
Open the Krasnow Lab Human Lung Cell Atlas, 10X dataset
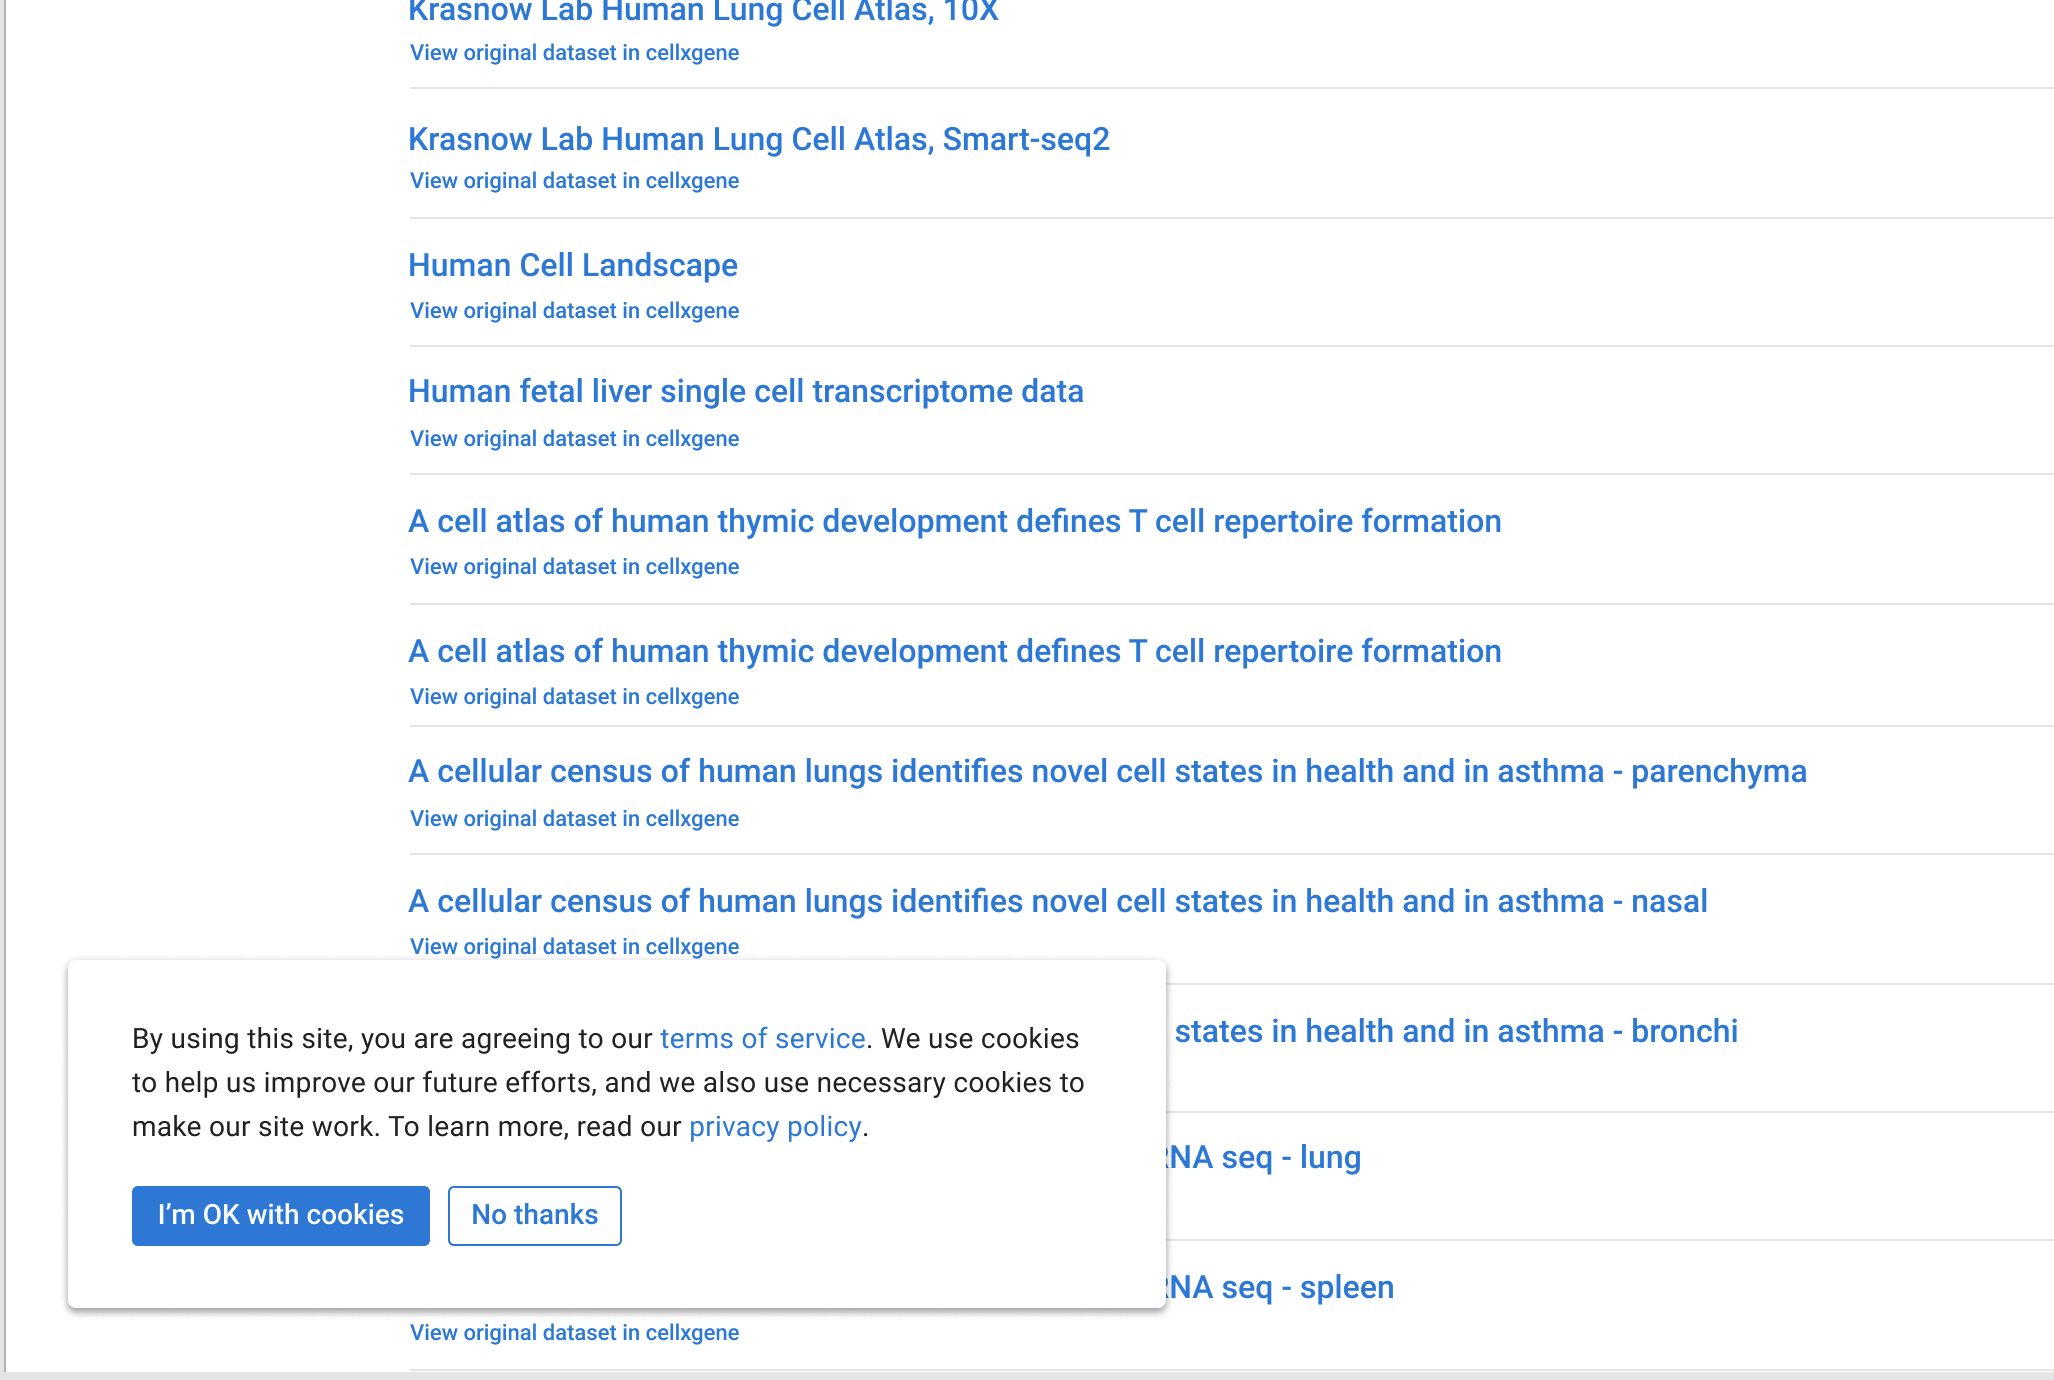702,13
